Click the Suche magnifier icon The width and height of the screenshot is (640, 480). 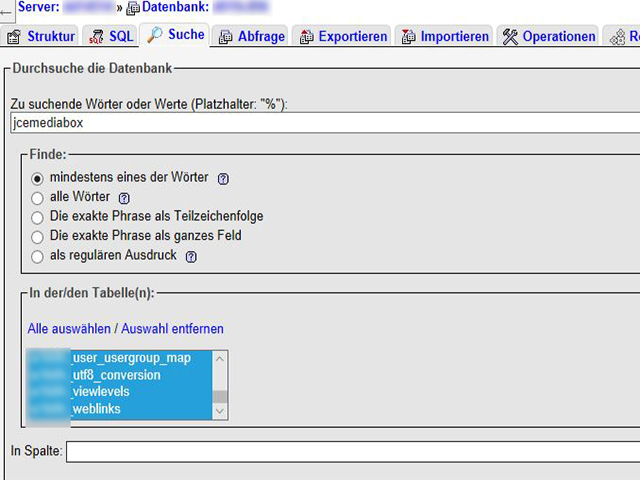click(x=155, y=35)
